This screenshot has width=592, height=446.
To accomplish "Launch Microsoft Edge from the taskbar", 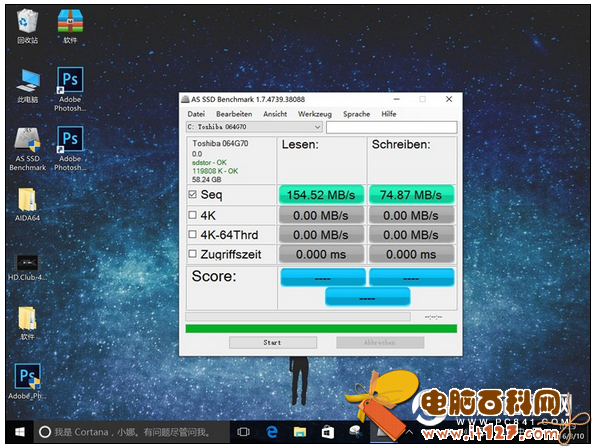I will 271,432.
